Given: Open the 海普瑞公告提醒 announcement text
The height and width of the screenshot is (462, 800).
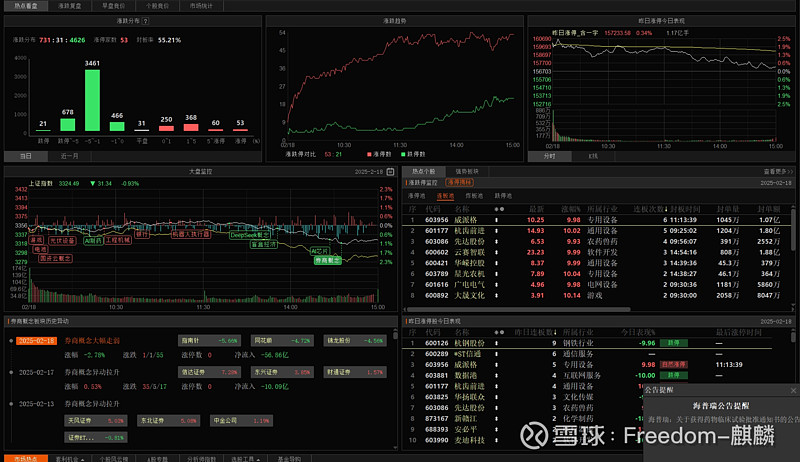Looking at the screenshot, I should 721,406.
